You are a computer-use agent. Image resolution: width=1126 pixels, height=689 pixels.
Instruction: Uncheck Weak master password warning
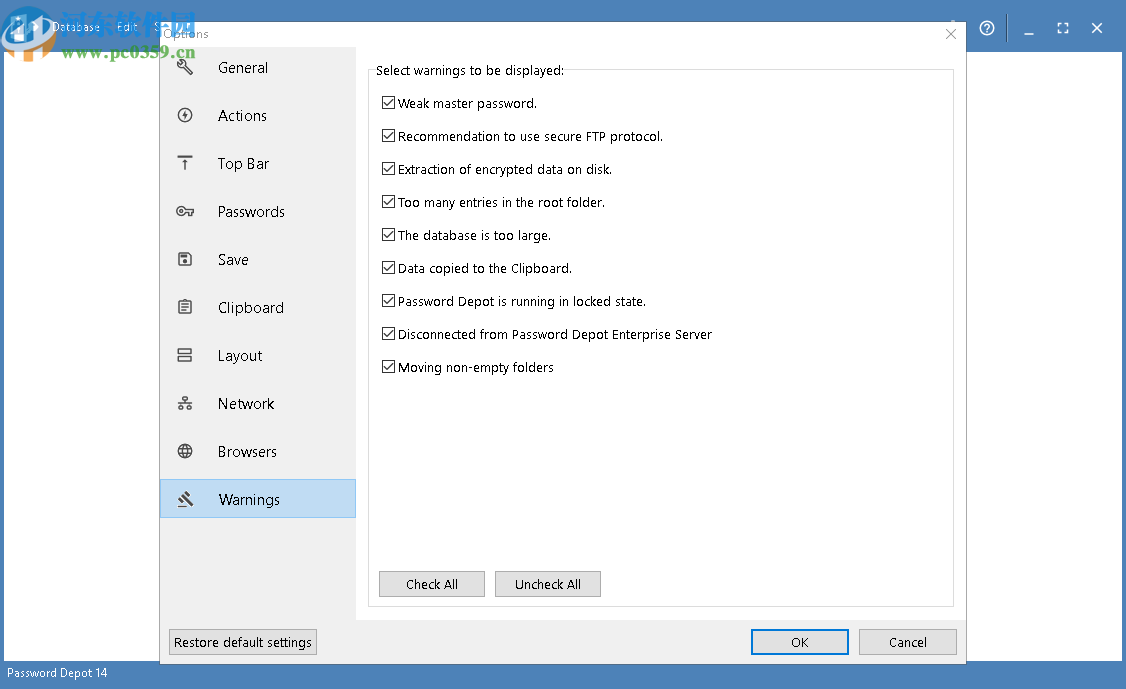click(389, 103)
